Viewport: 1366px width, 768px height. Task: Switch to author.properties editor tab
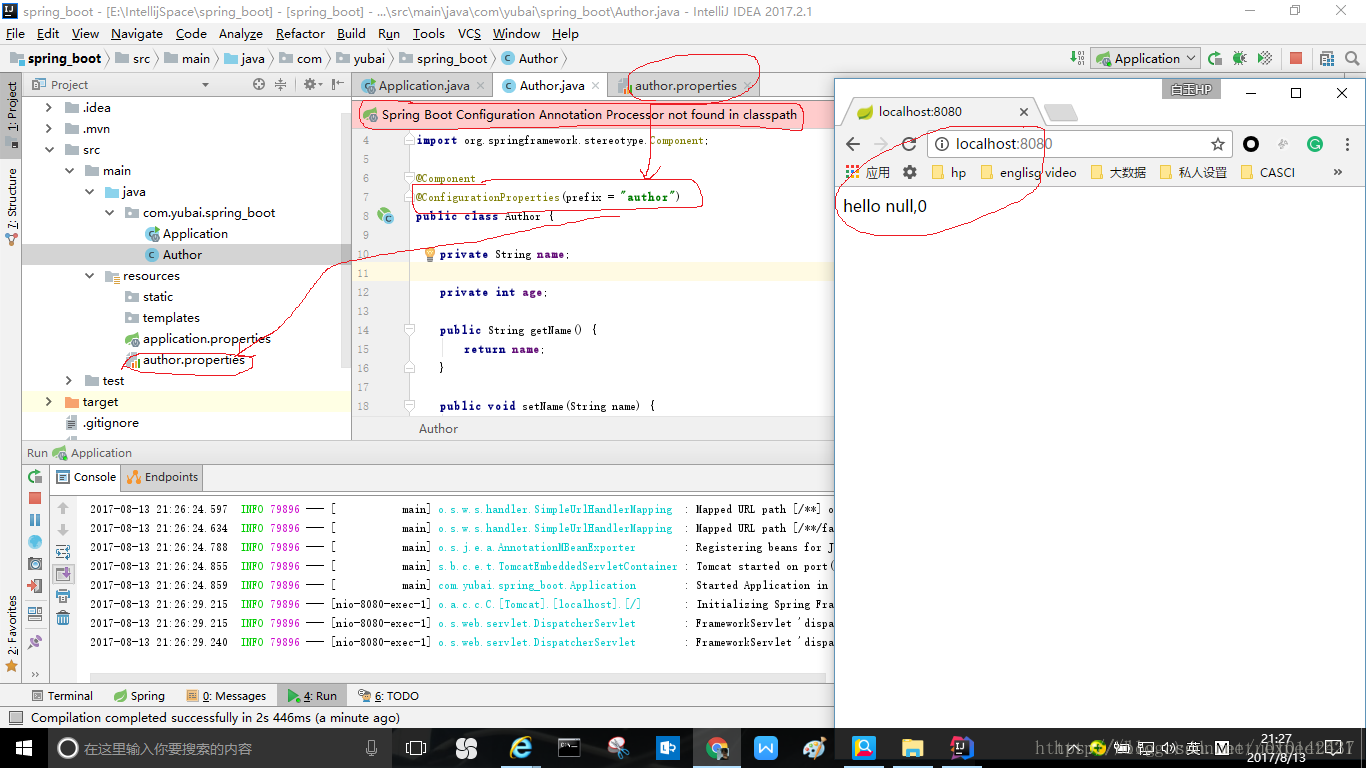685,86
